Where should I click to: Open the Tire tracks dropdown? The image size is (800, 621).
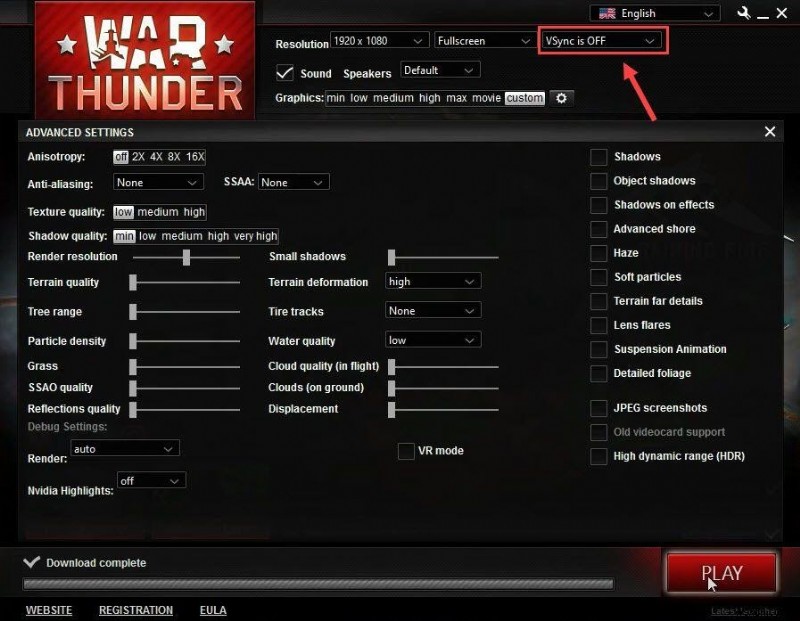[432, 311]
